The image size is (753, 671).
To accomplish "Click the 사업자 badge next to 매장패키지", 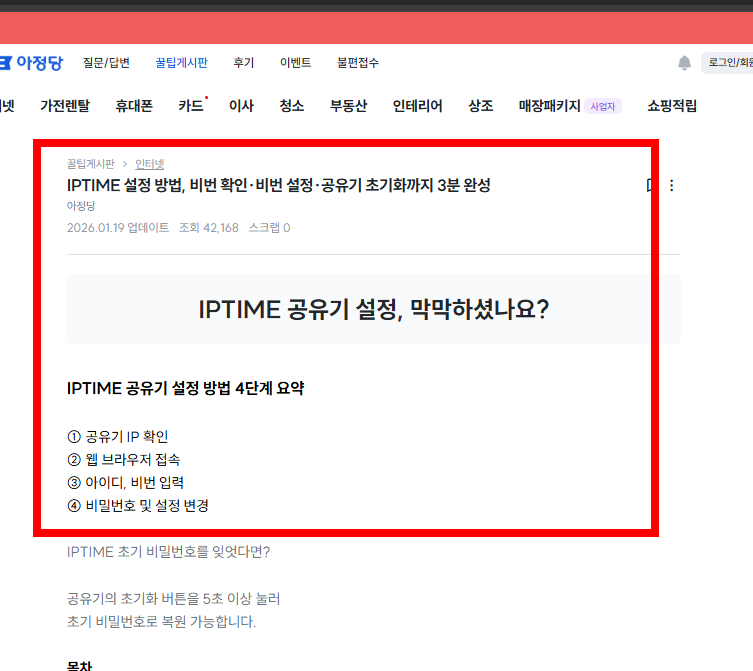I will coord(603,107).
